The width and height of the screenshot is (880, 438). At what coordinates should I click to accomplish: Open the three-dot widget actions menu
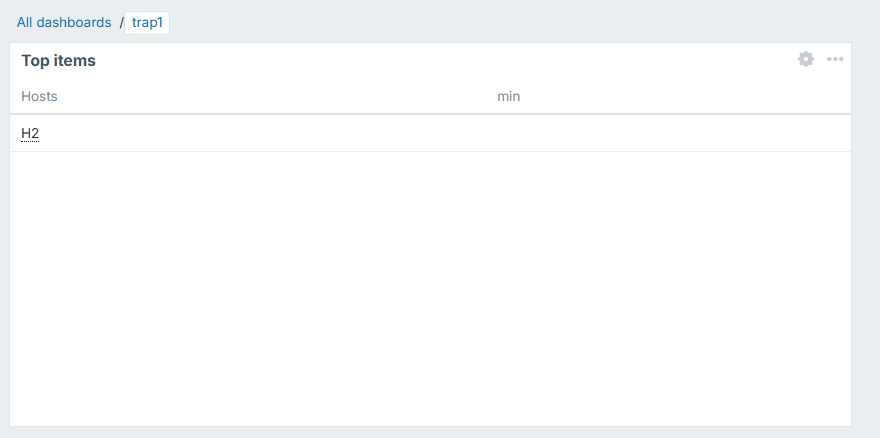[835, 59]
